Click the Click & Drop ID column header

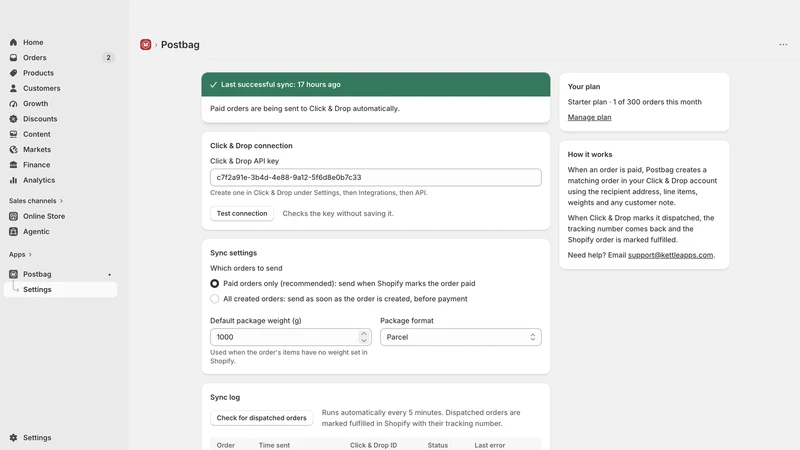(x=373, y=445)
